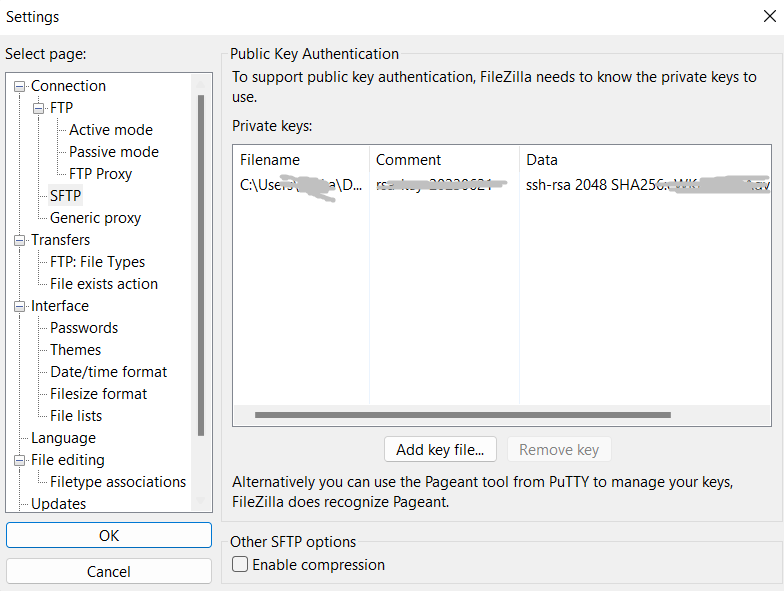Open the Updates page
Image resolution: width=784 pixels, height=591 pixels.
58,504
